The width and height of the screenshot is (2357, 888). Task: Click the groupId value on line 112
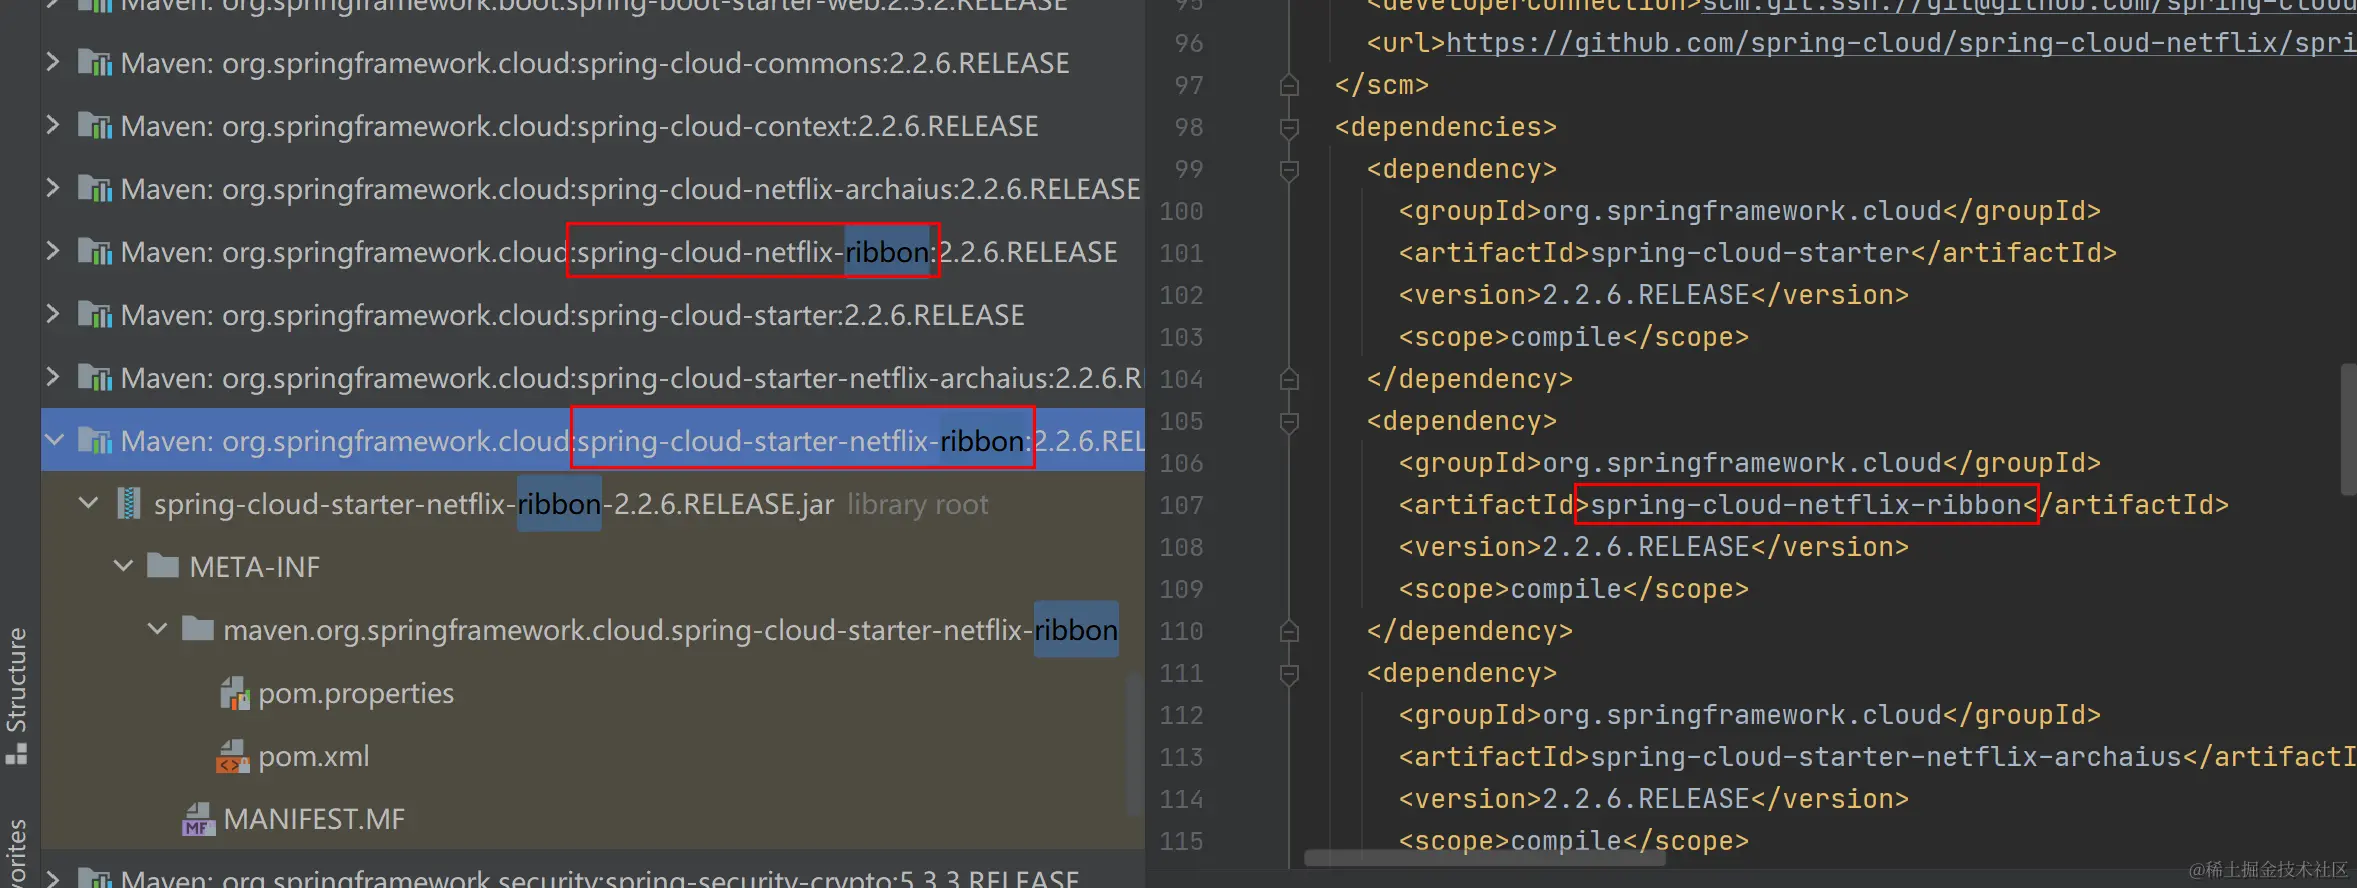(x=1742, y=714)
